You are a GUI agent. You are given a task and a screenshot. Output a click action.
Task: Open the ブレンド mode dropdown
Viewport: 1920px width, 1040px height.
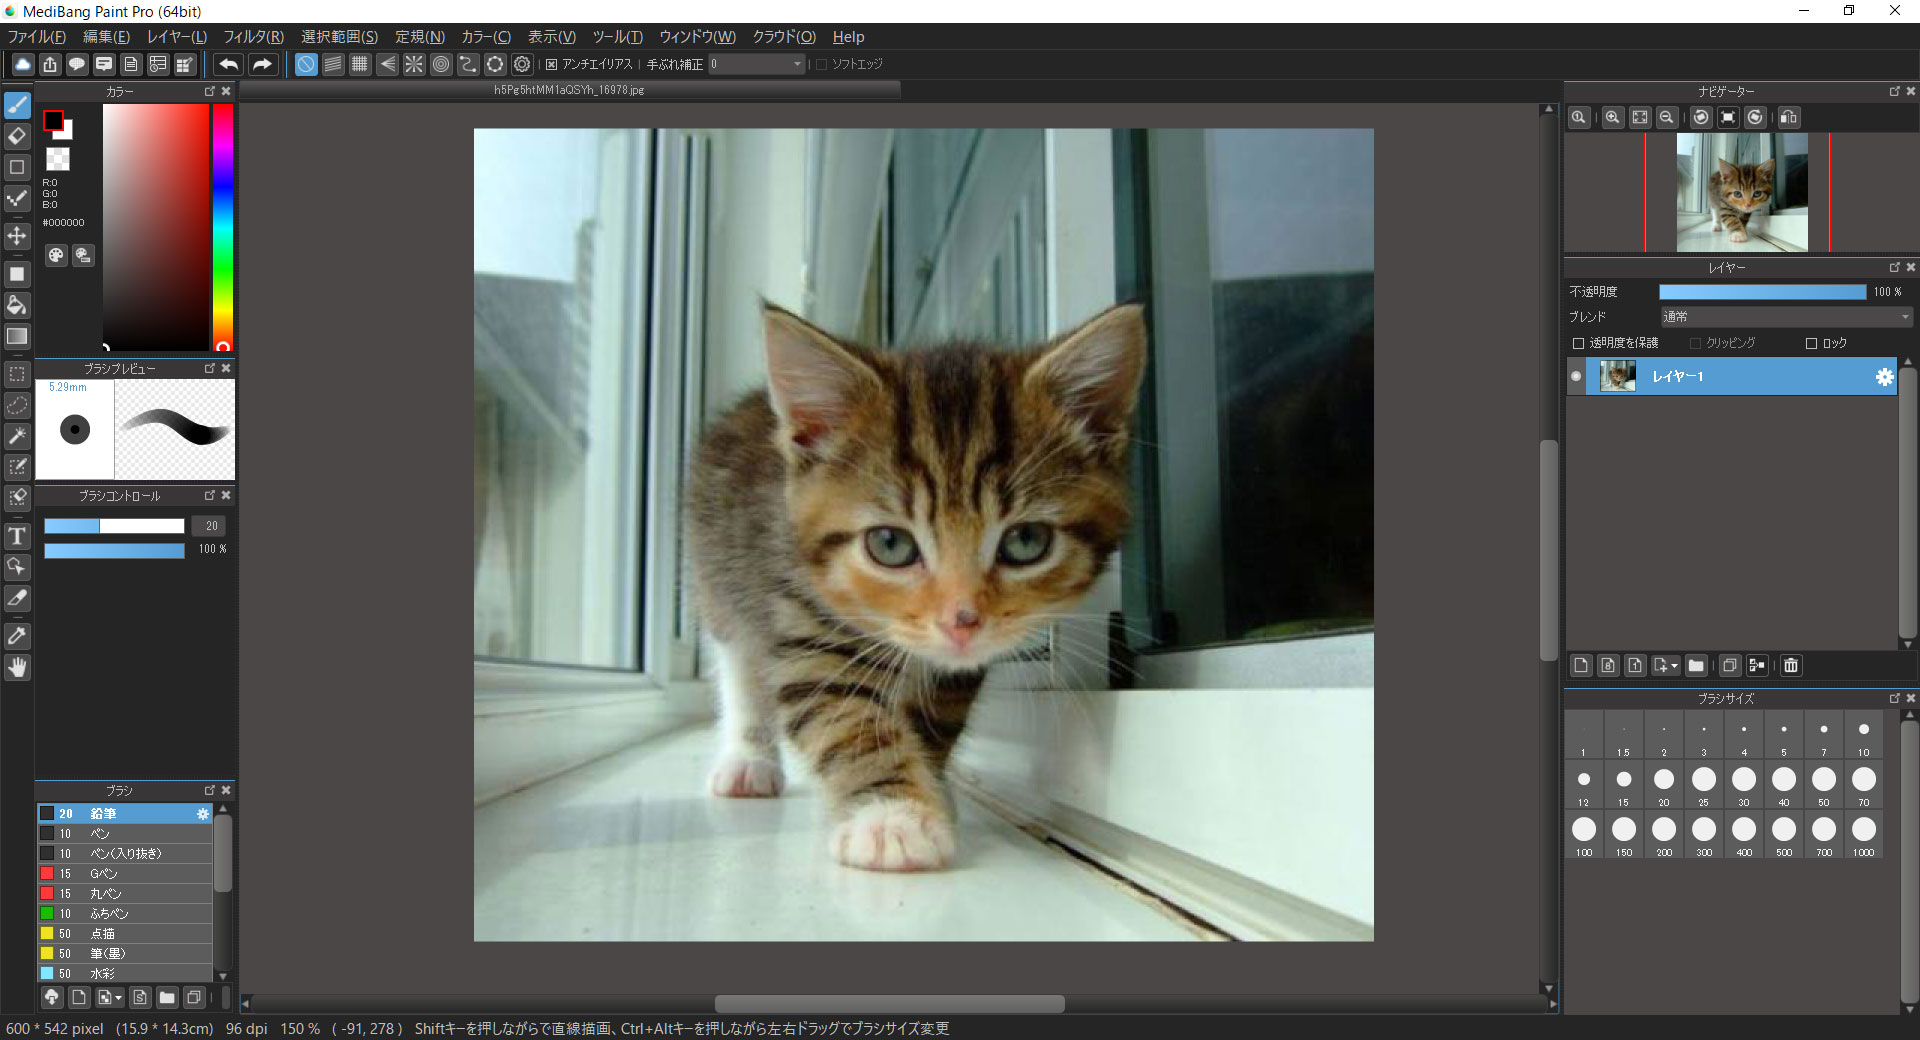[1786, 317]
